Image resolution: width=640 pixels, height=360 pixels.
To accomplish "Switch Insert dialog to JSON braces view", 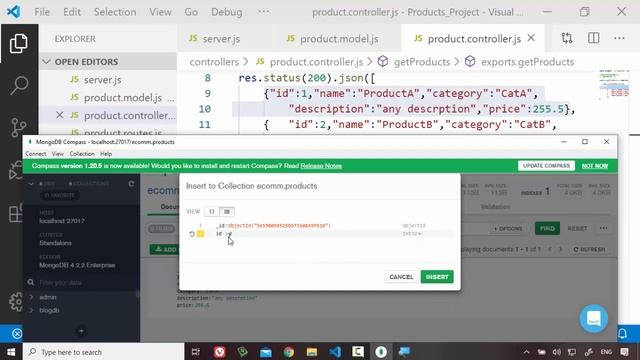I will pos(212,211).
